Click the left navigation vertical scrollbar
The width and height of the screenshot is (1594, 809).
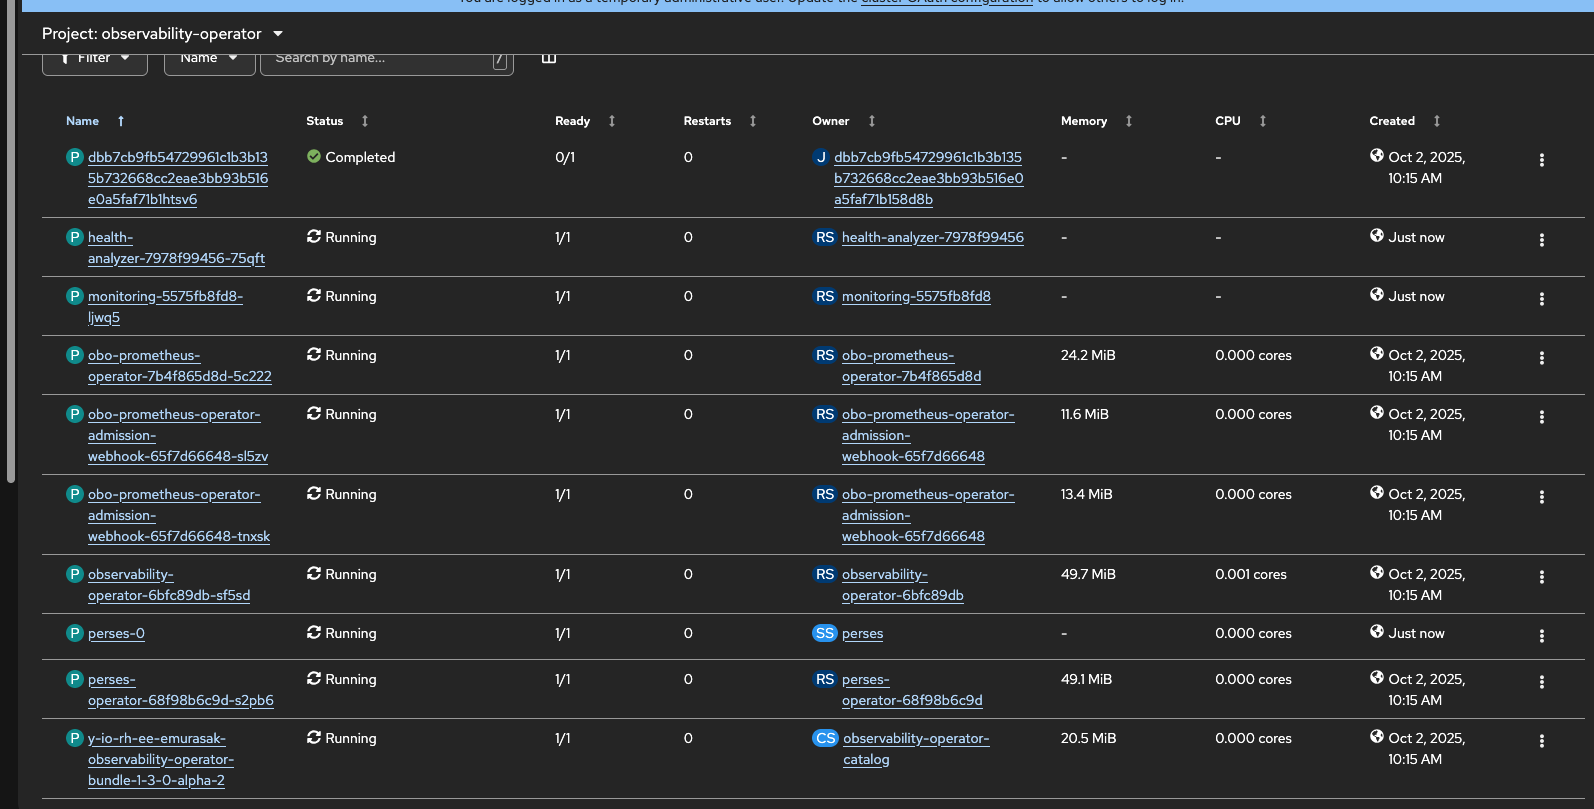(x=11, y=240)
